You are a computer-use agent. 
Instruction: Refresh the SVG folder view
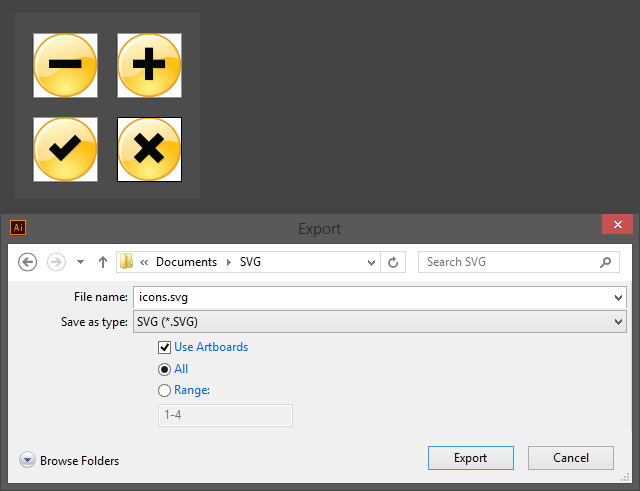pos(394,262)
